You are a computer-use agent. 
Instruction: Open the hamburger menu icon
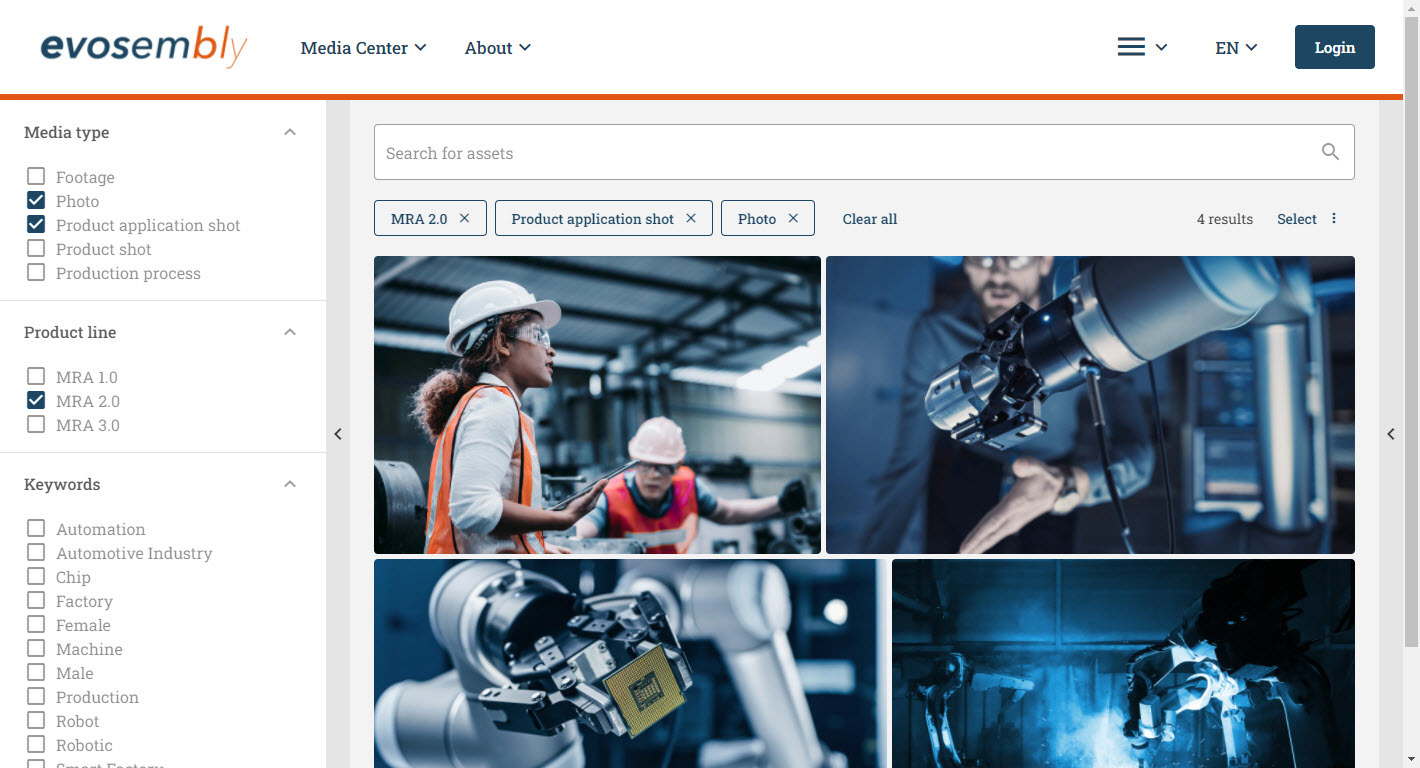pos(1131,47)
